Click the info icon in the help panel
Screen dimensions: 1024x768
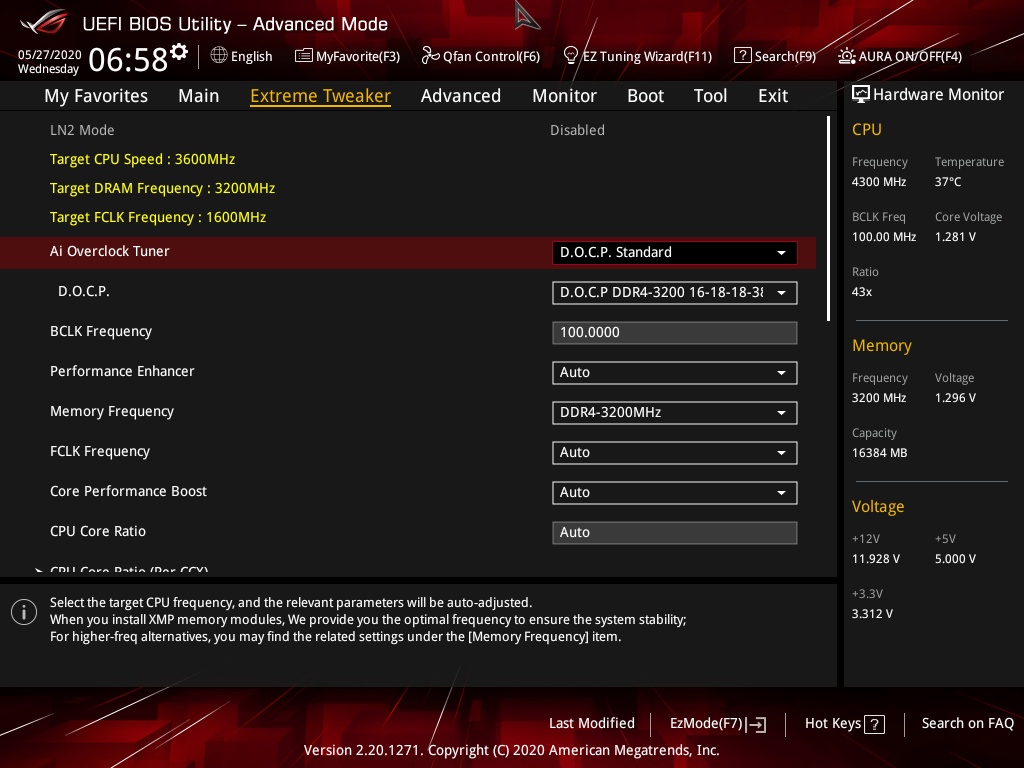24,612
